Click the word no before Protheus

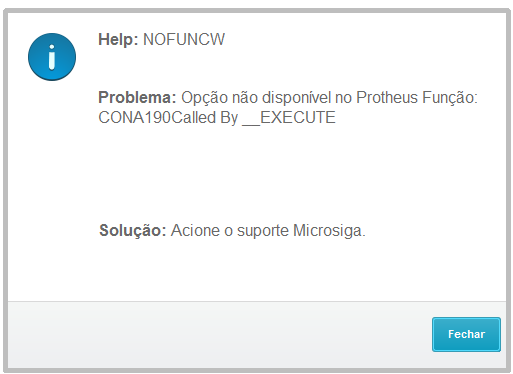coord(343,98)
